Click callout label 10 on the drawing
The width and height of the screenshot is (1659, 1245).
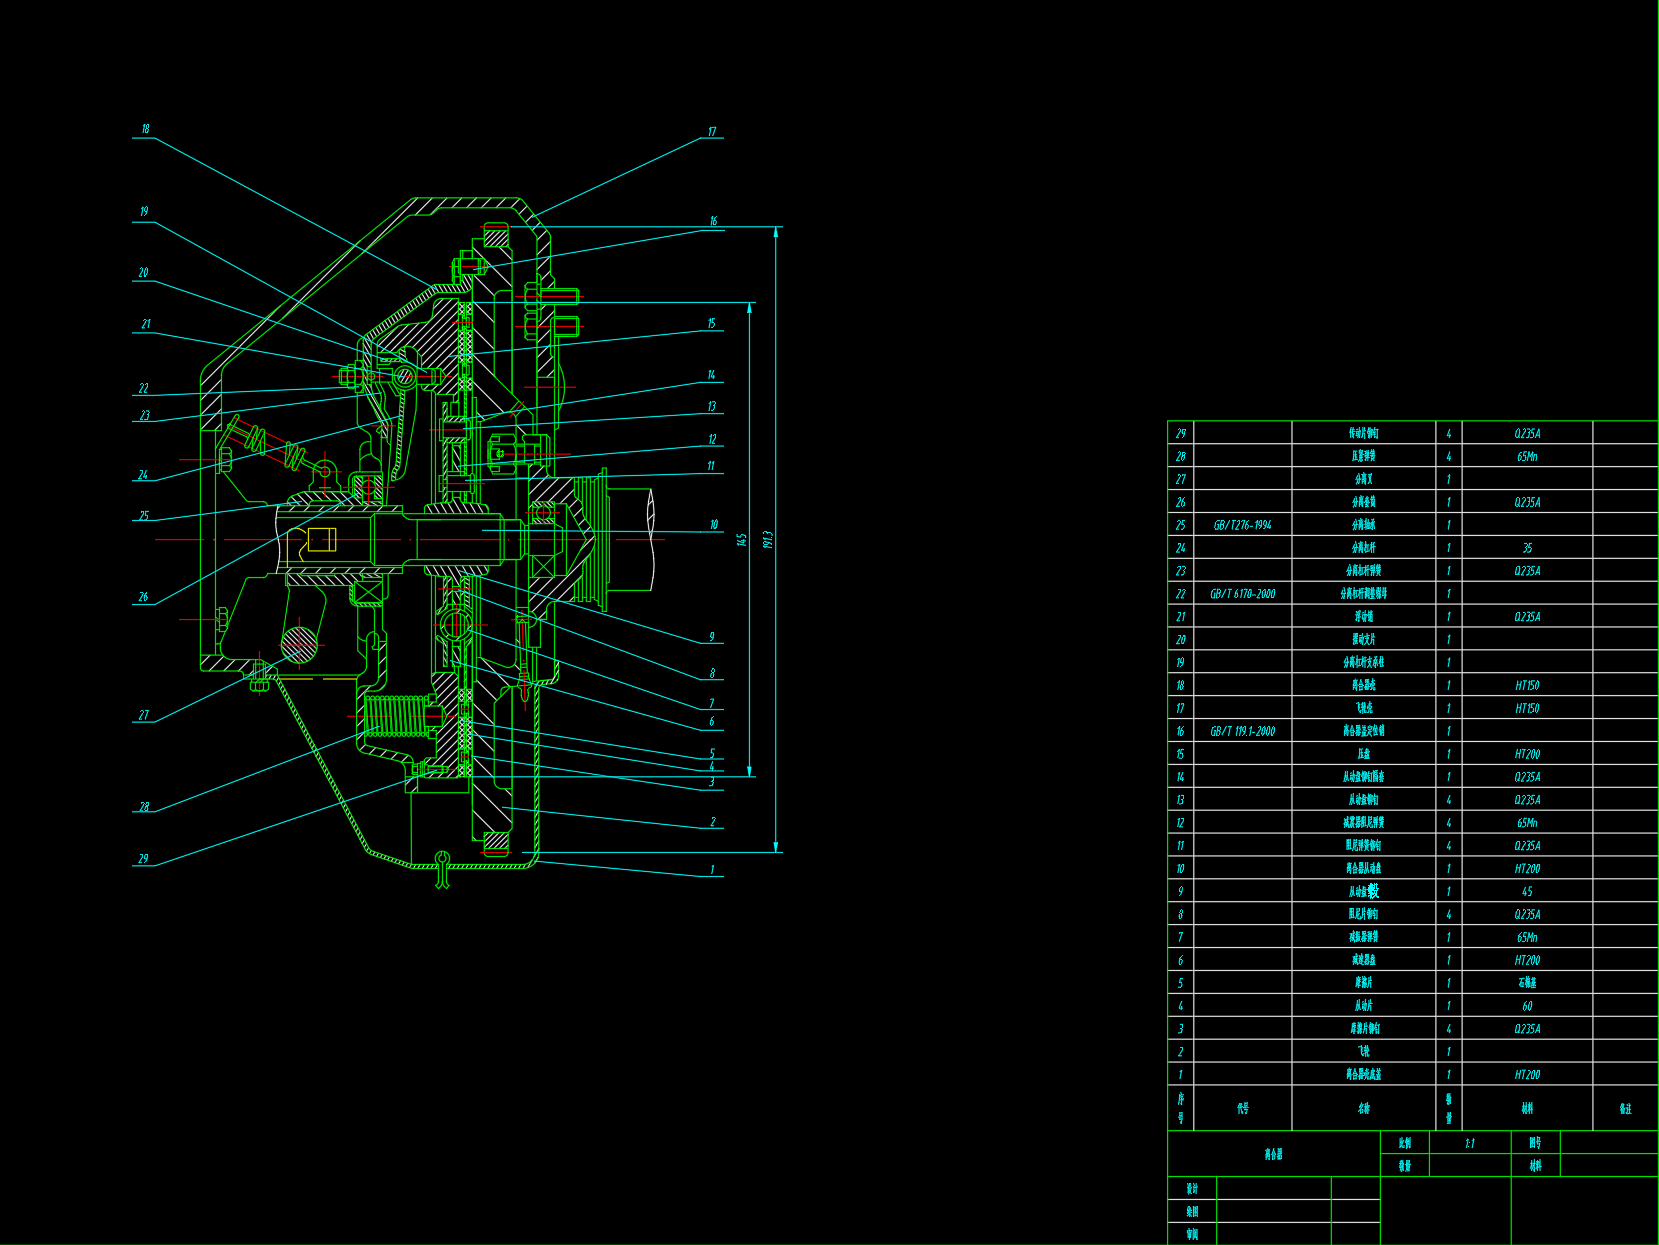pyautogui.click(x=713, y=524)
